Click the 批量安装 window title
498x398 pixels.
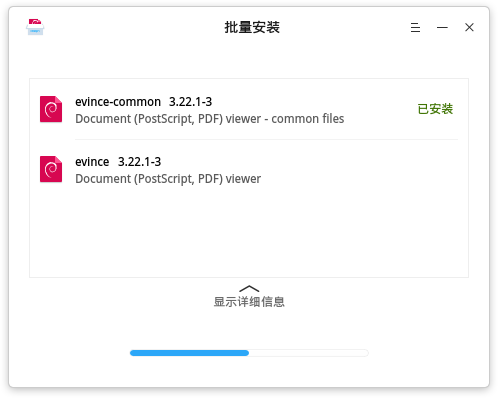pyautogui.click(x=252, y=27)
